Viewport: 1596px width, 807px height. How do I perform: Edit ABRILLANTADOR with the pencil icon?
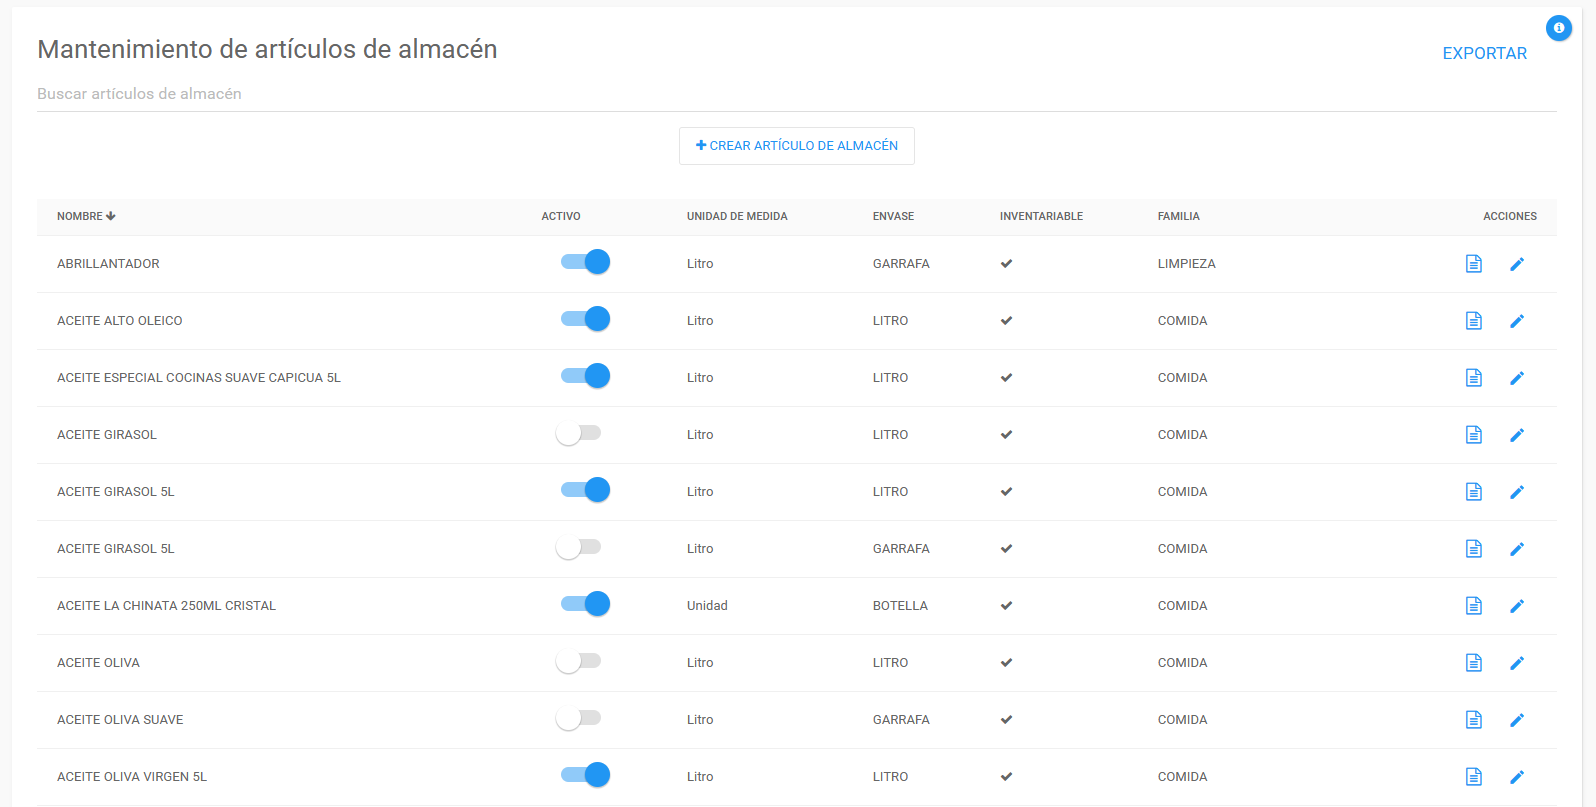[x=1516, y=264]
